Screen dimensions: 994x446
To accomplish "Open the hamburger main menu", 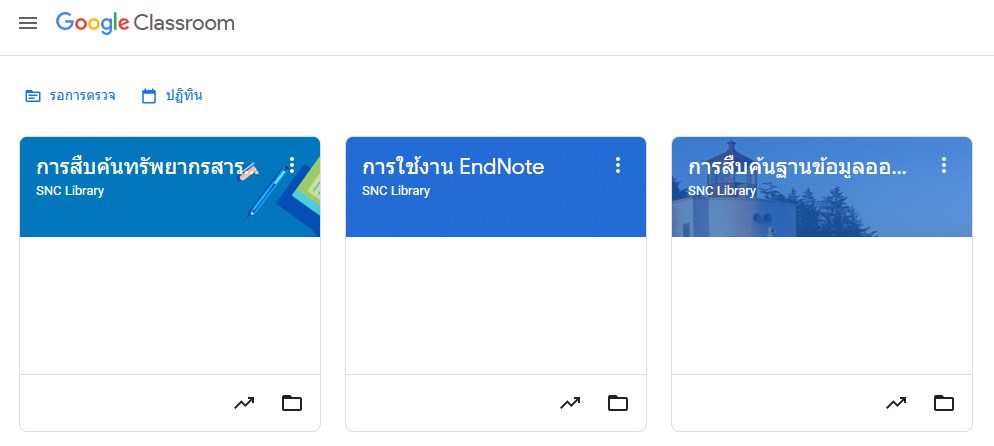I will [x=28, y=23].
